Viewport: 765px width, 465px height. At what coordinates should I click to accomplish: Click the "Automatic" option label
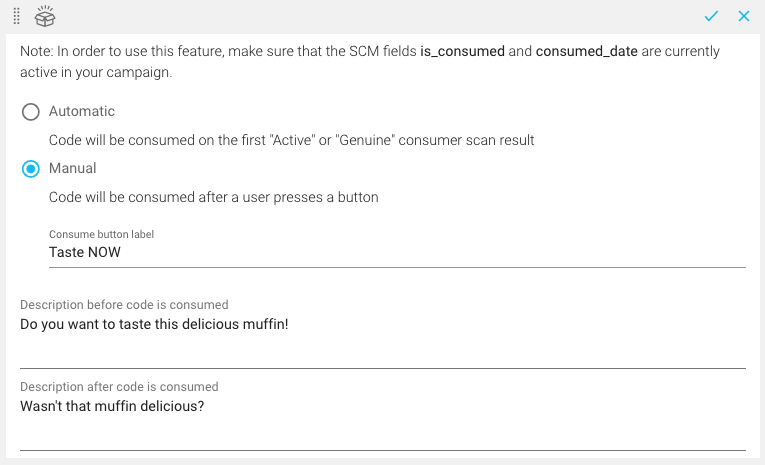click(82, 112)
